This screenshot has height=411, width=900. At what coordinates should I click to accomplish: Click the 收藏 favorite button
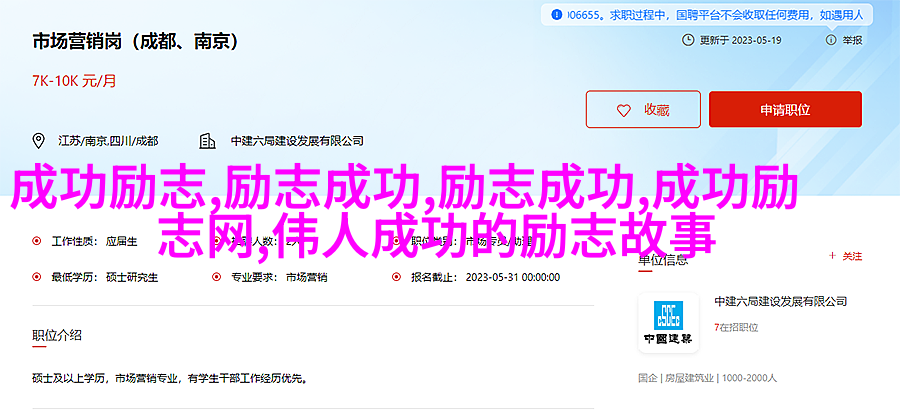643,109
